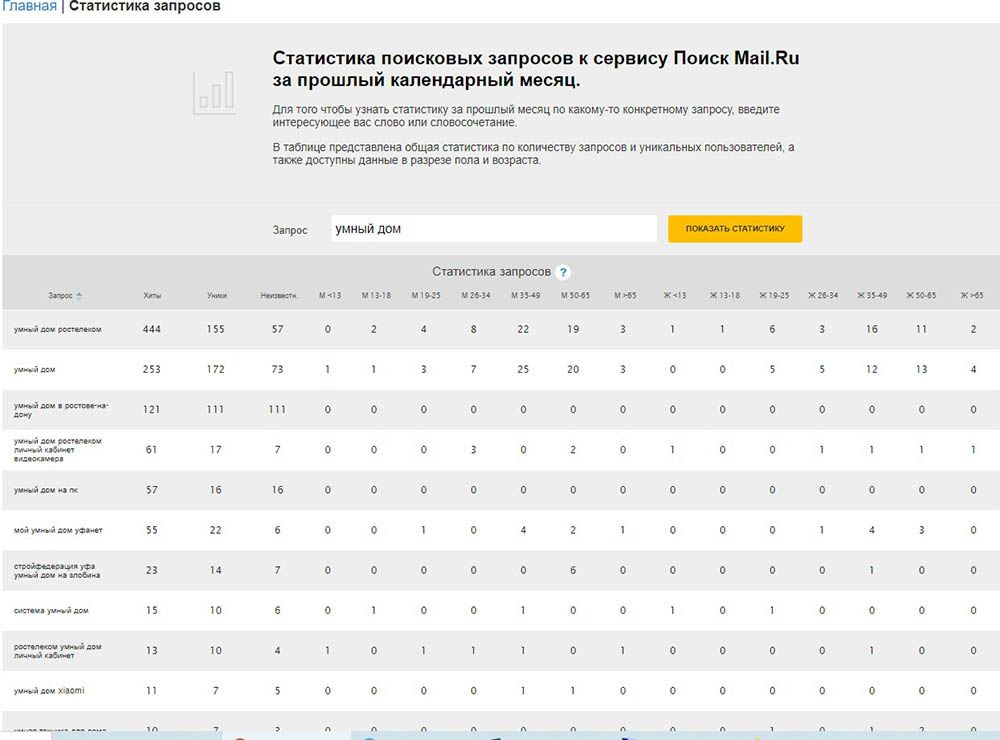The image size is (1000, 740).
Task: Click the Уники value 22 in the уфанет row
Action: click(x=216, y=530)
